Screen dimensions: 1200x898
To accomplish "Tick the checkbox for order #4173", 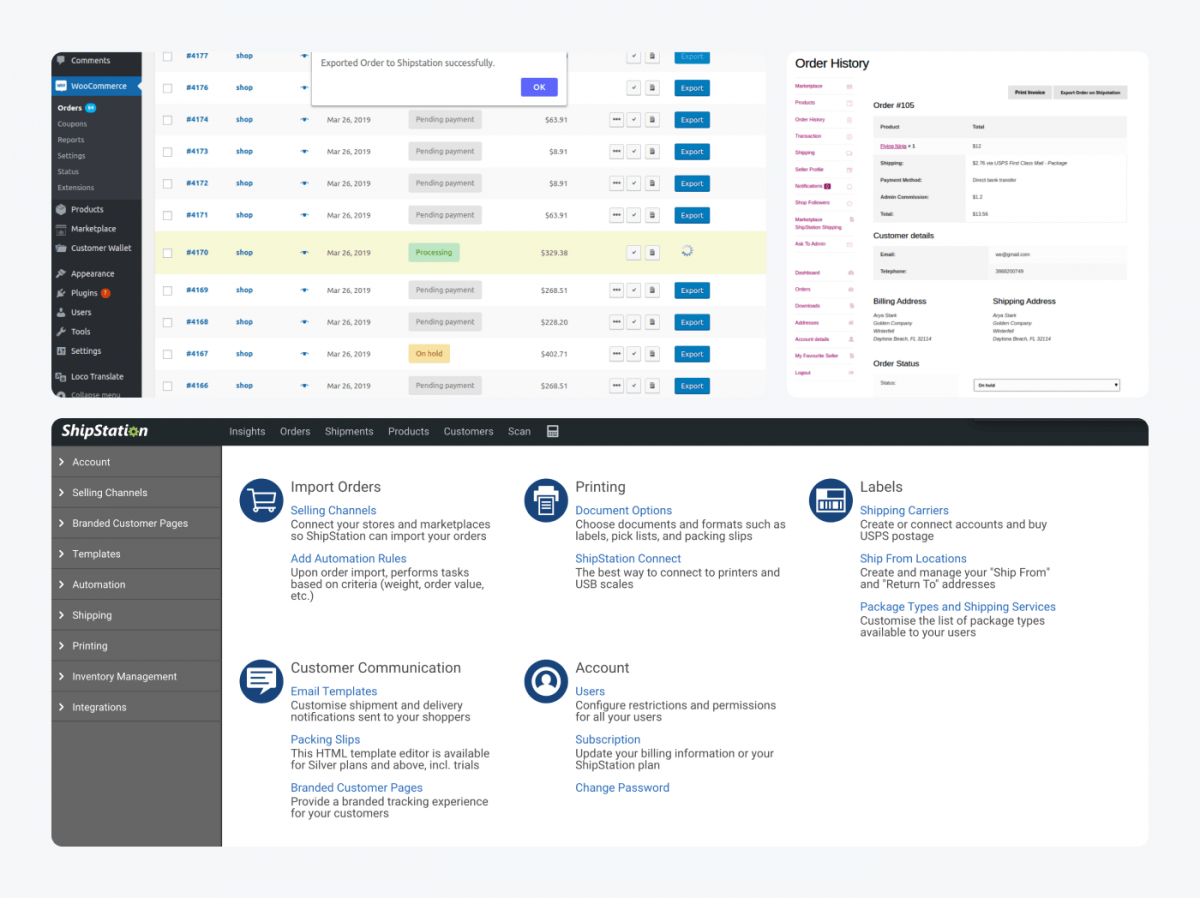I will (167, 152).
